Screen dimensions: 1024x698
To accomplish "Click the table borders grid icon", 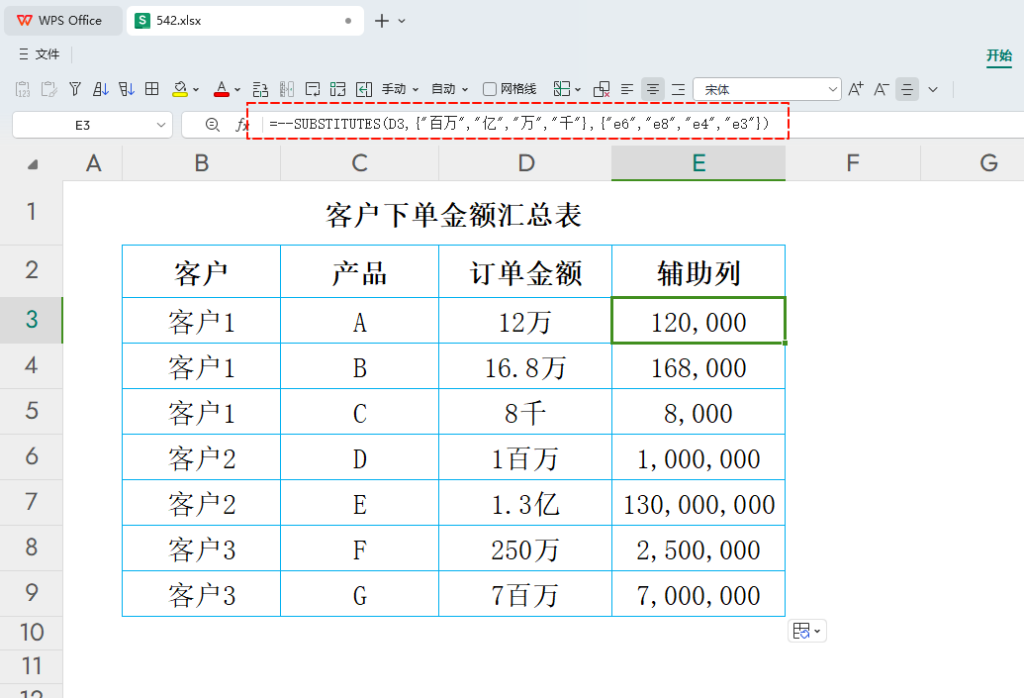I will (152, 89).
